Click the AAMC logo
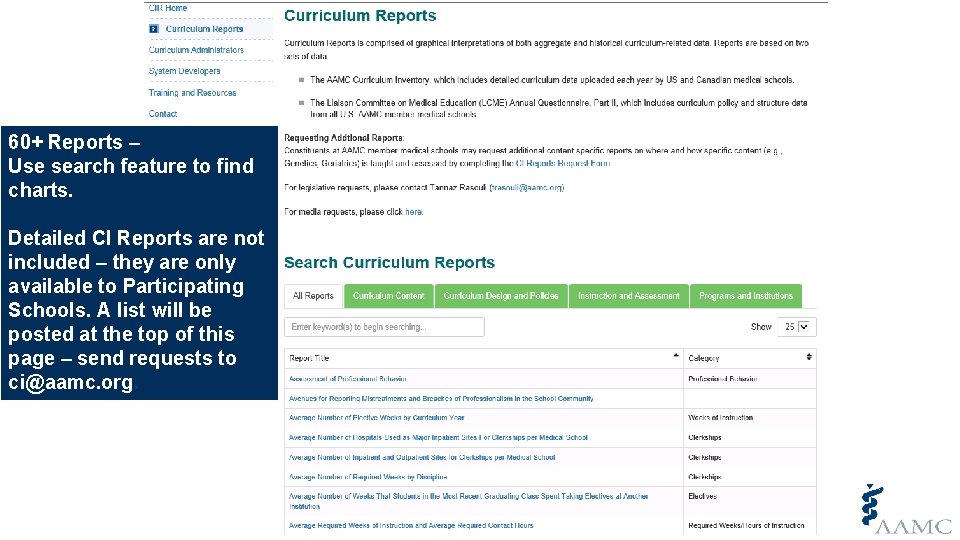The width and height of the screenshot is (960, 540). point(906,510)
